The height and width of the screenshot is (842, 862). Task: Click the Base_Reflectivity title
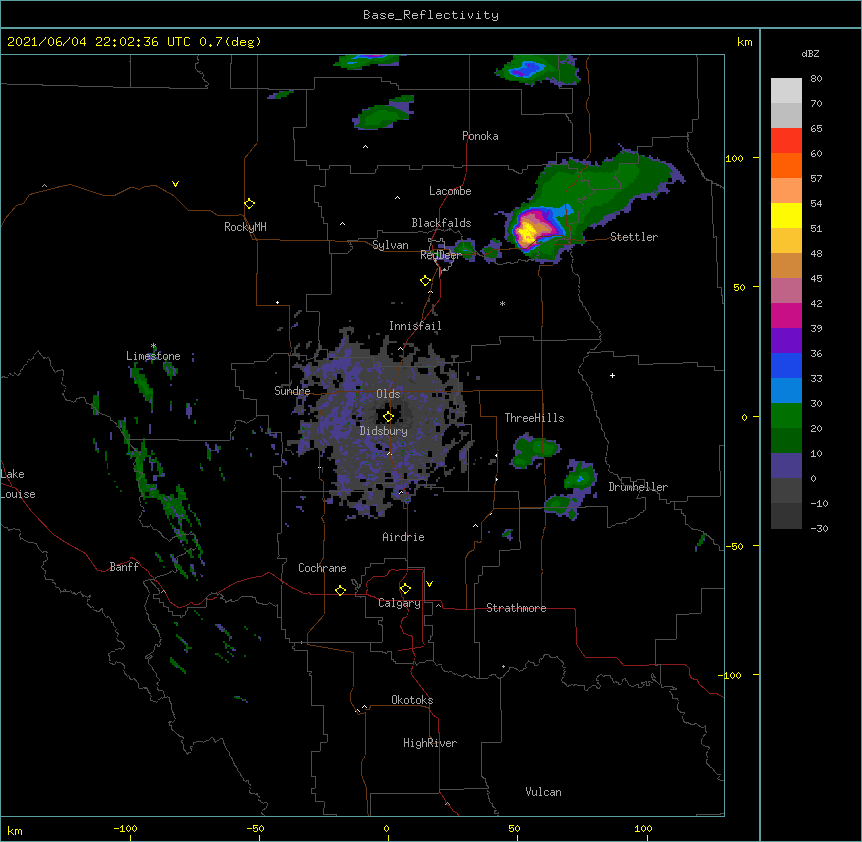431,15
